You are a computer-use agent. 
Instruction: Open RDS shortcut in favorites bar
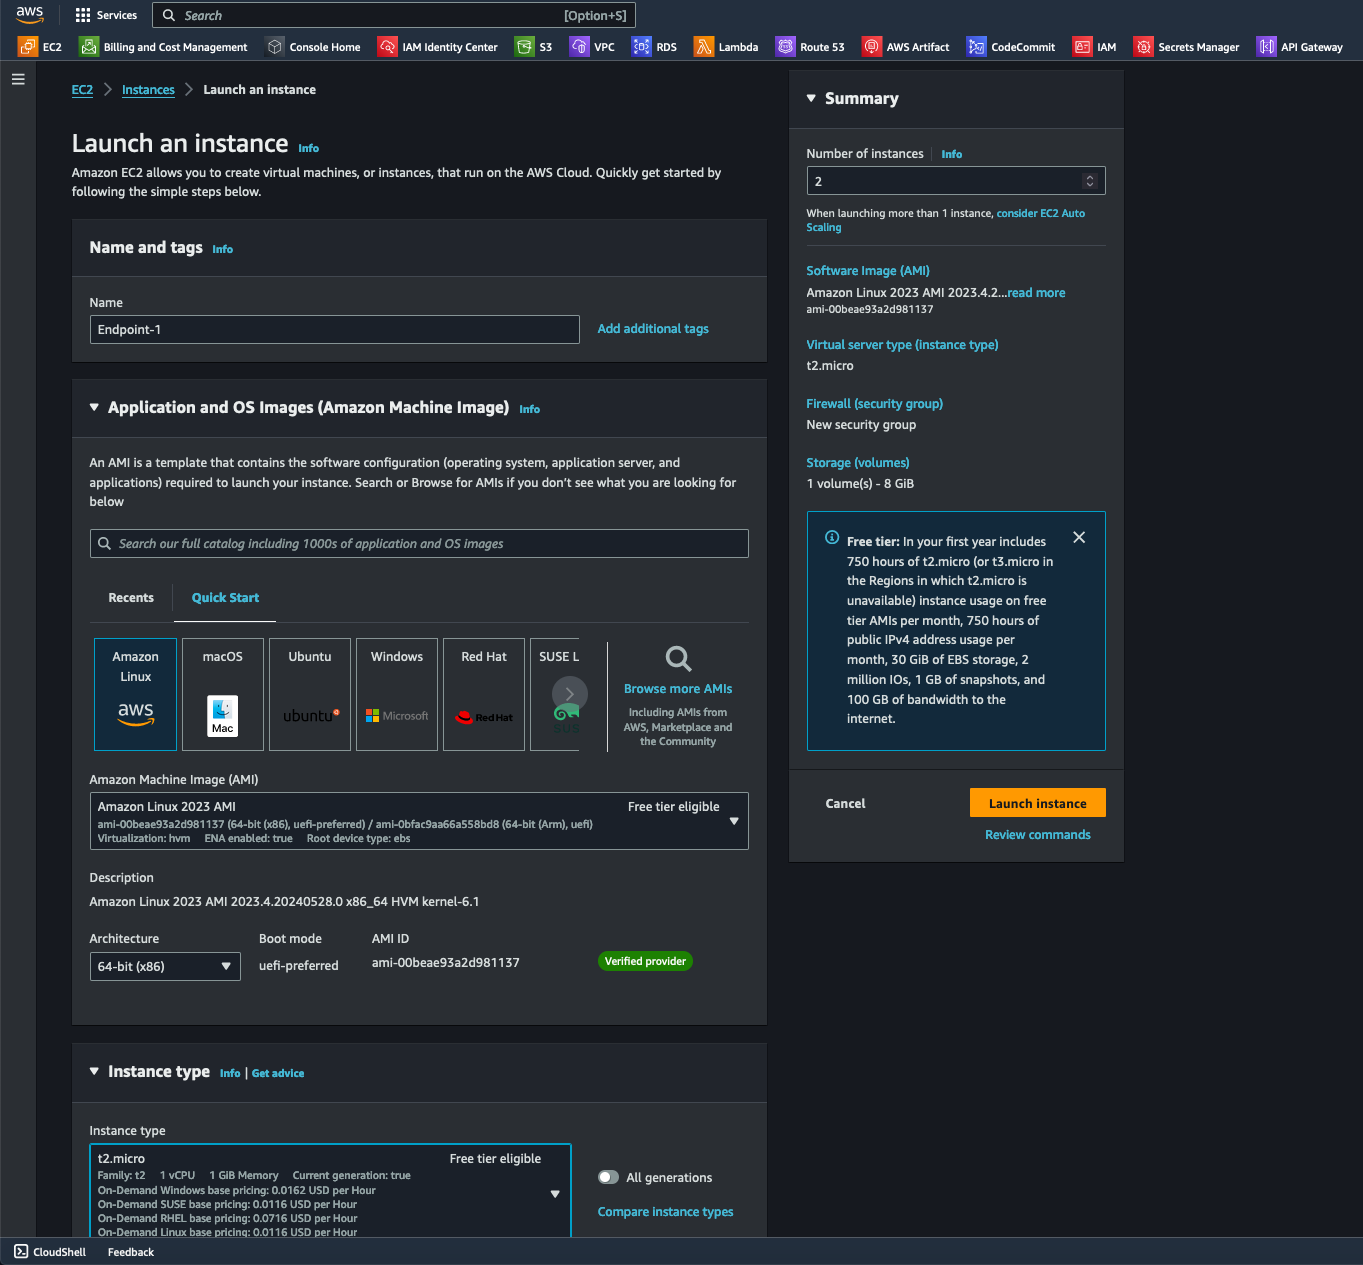[654, 47]
